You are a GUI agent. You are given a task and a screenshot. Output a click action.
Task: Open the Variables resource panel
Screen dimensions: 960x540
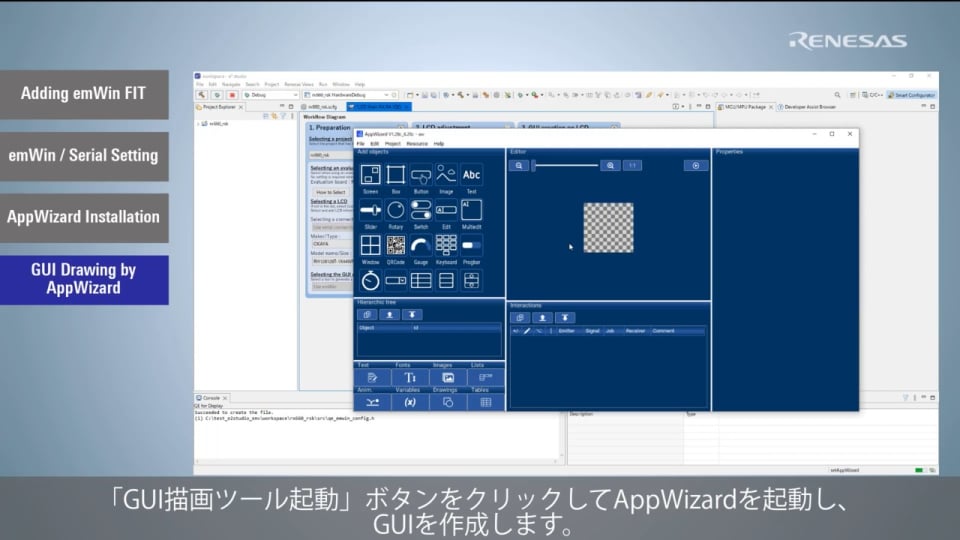tap(410, 402)
